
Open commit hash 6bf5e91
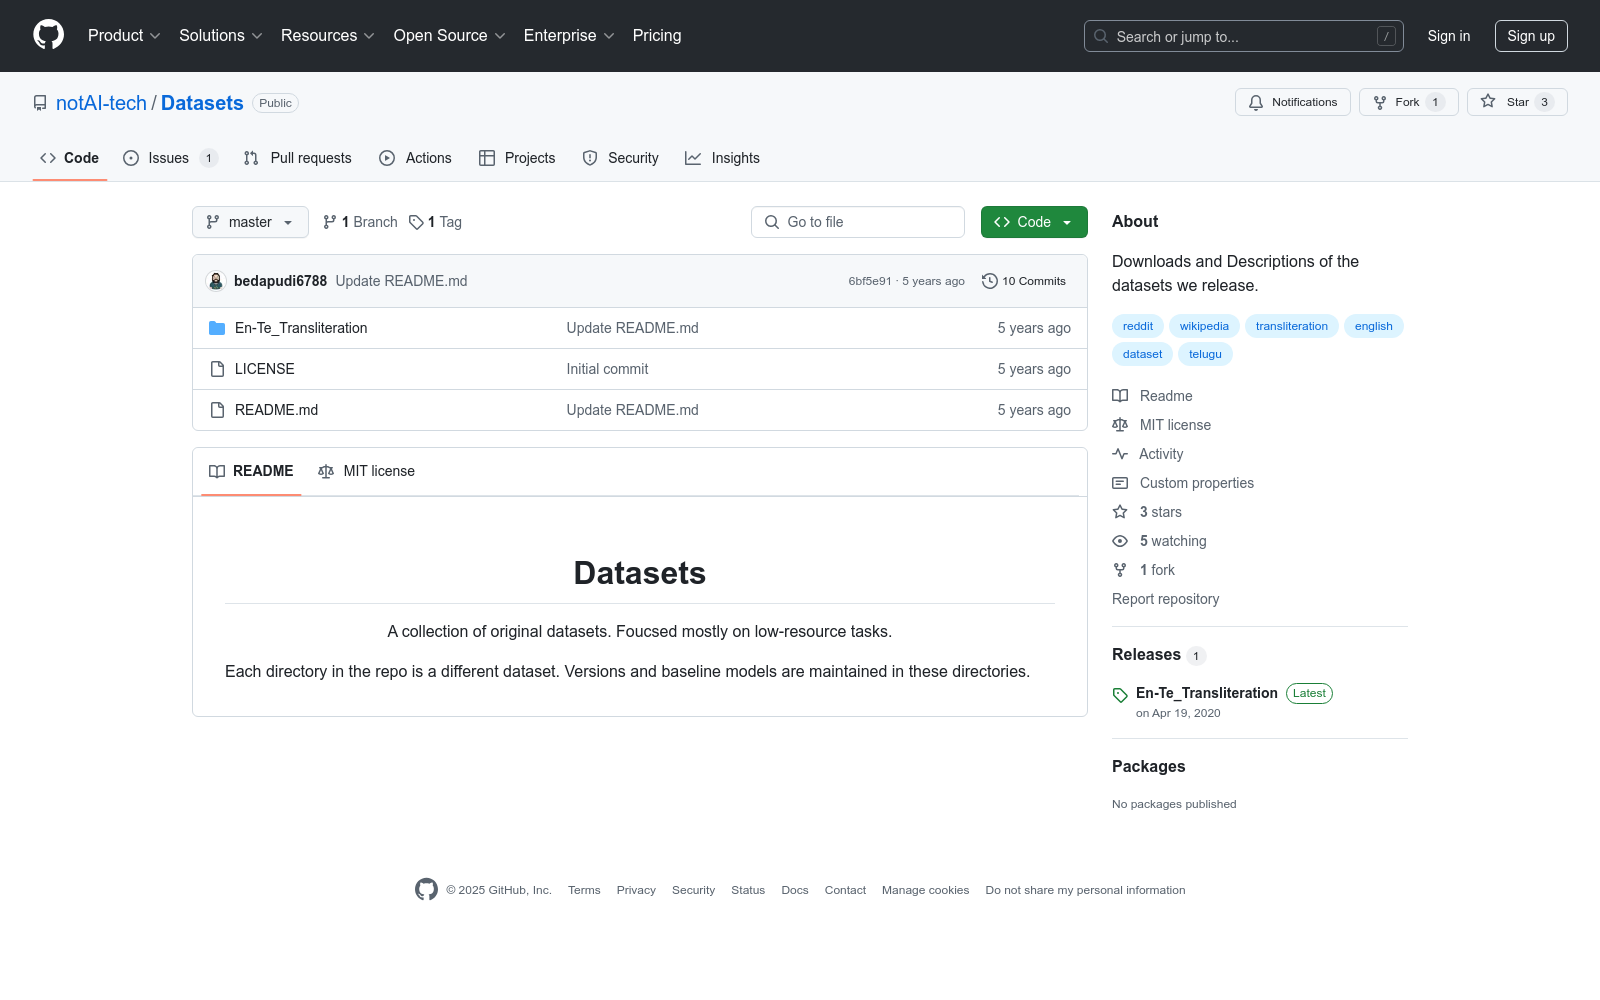[870, 281]
